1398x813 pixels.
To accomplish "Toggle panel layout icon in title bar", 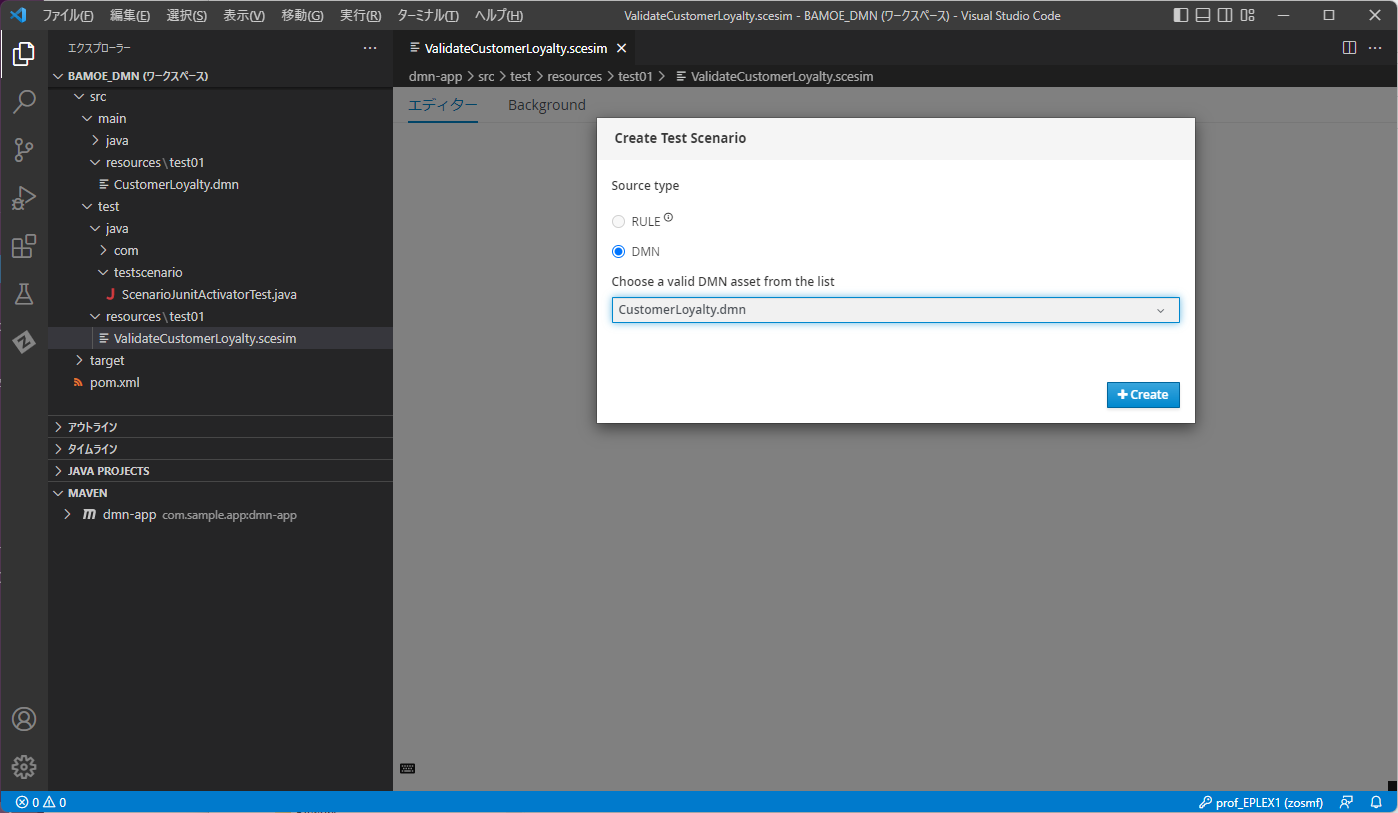I will [1203, 15].
